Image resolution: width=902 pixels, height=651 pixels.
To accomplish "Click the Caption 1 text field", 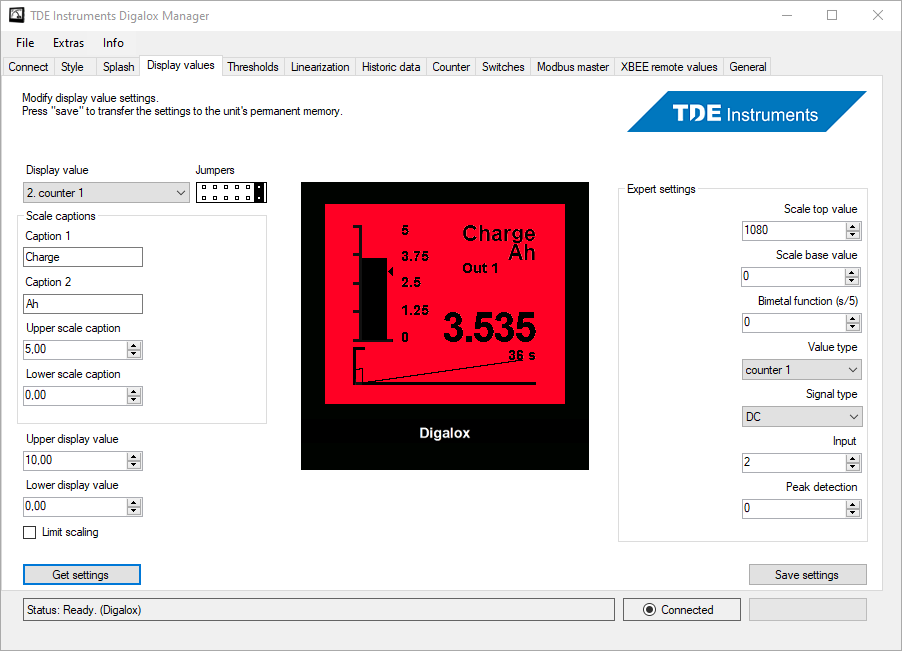I will click(x=83, y=257).
